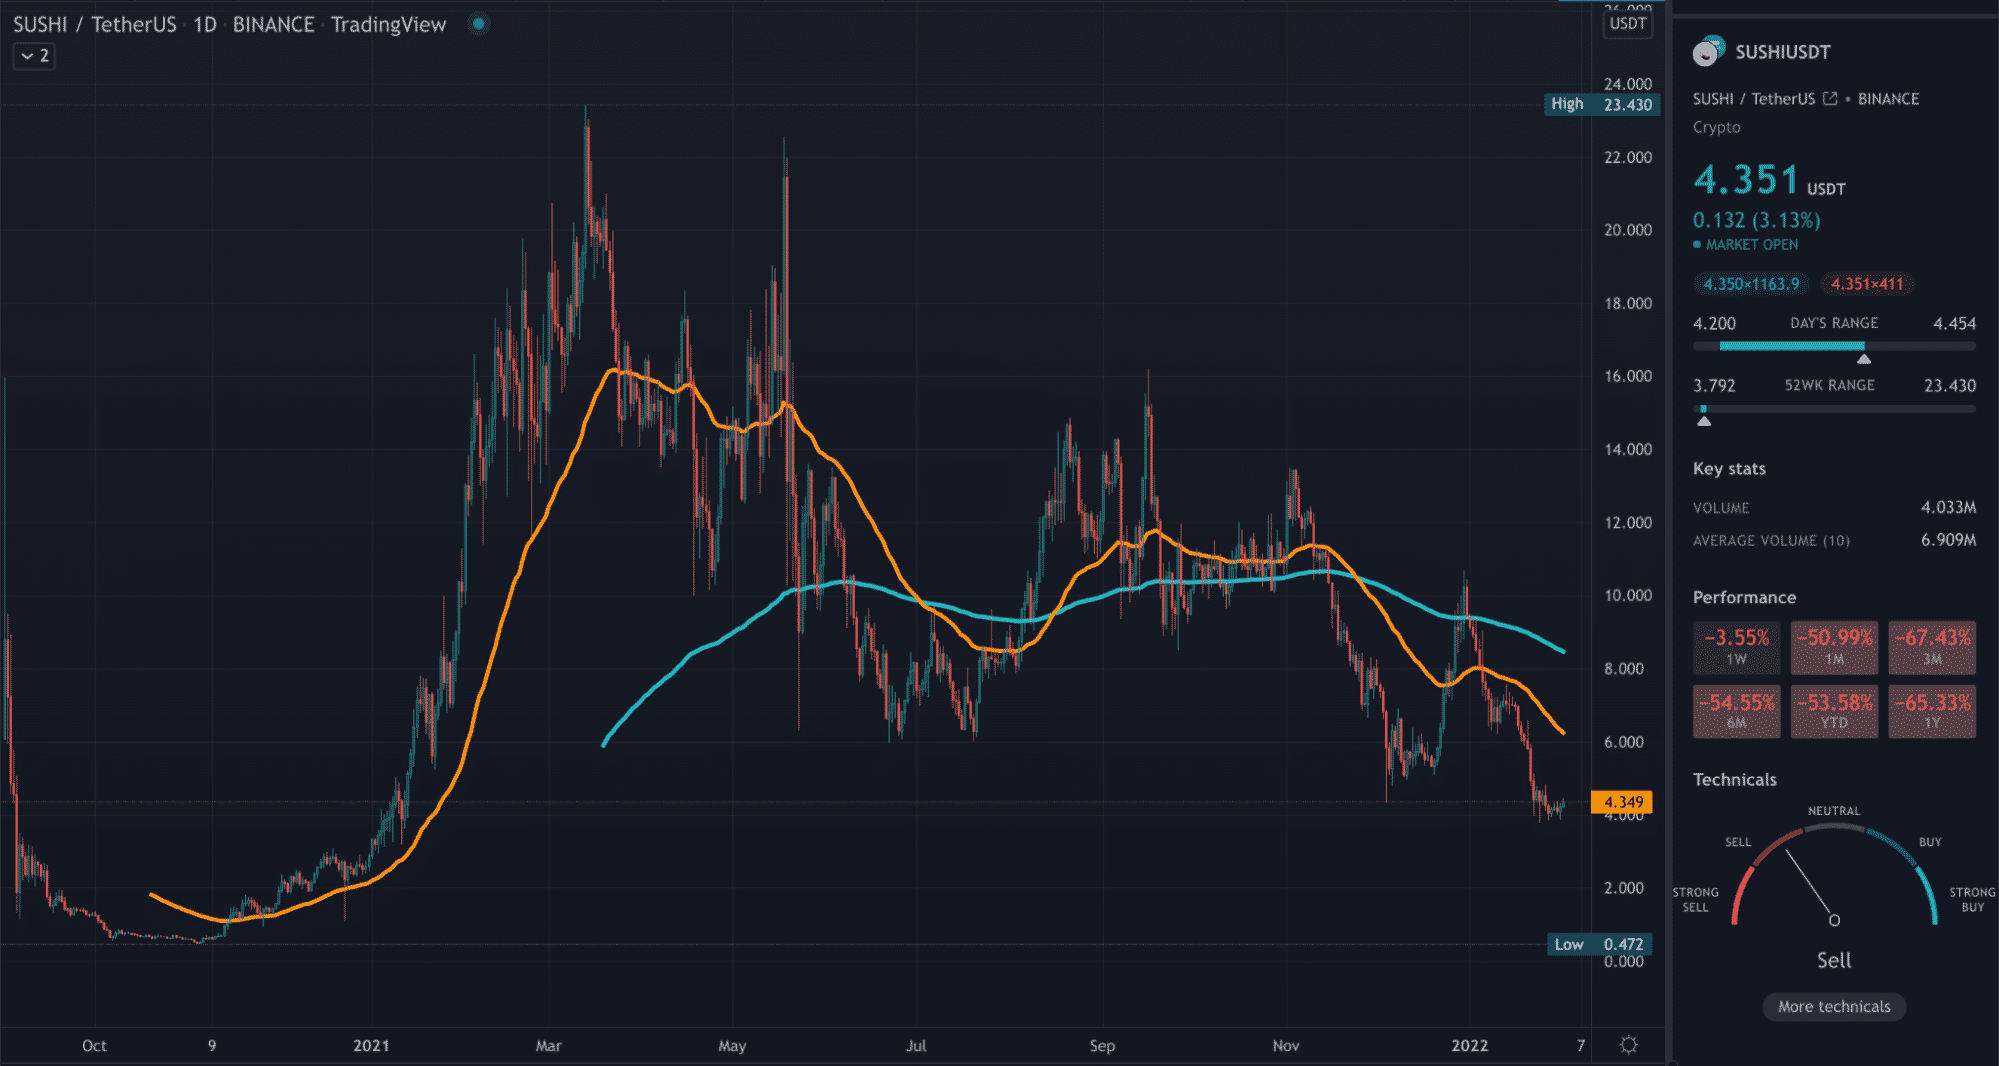1999x1066 pixels.
Task: Click the STRONG SELL gauge label
Action: (x=1695, y=900)
